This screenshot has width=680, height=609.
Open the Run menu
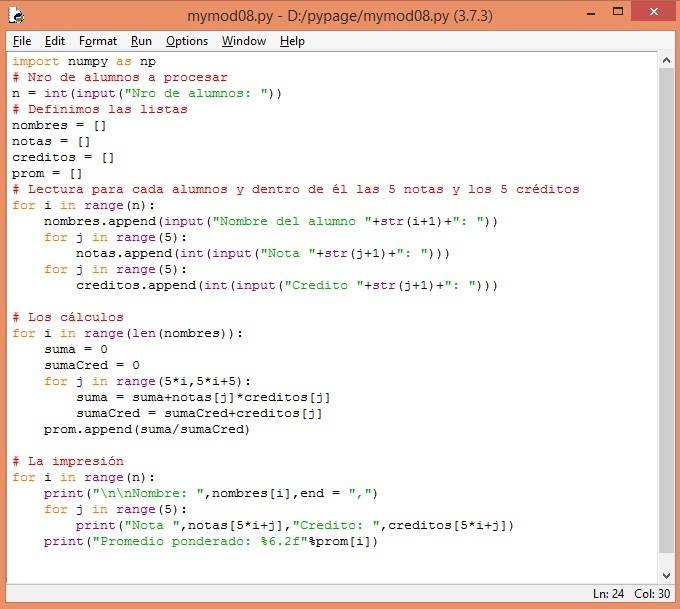(141, 41)
